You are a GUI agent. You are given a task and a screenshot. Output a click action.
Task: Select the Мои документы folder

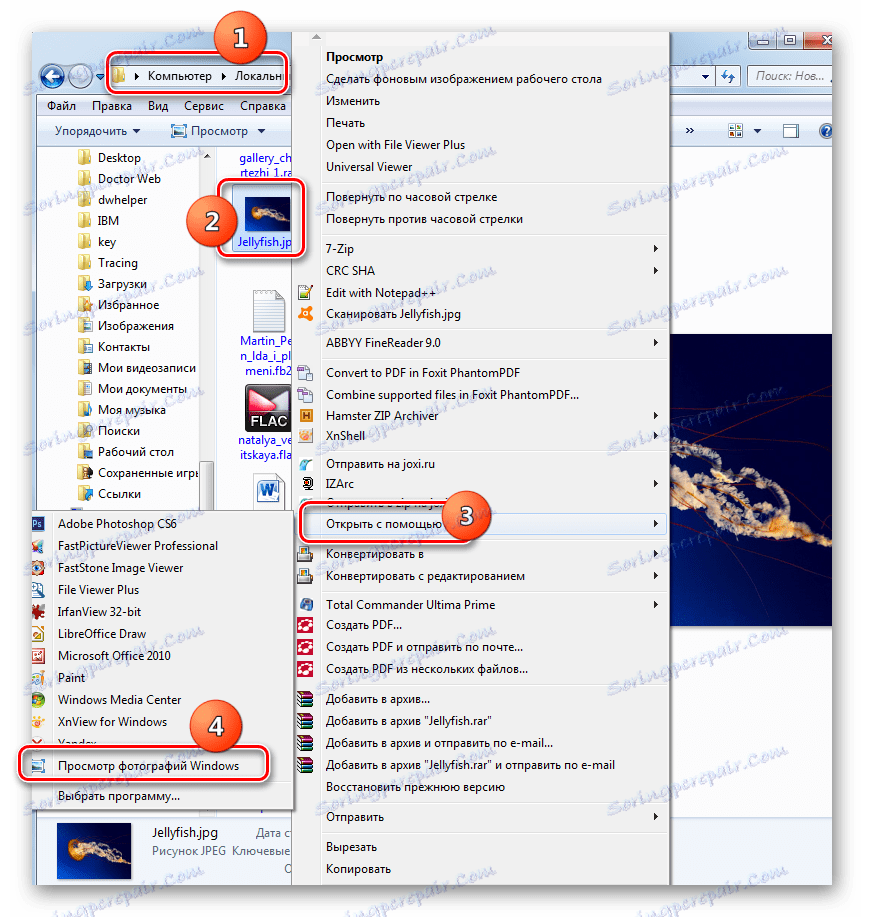coord(142,389)
